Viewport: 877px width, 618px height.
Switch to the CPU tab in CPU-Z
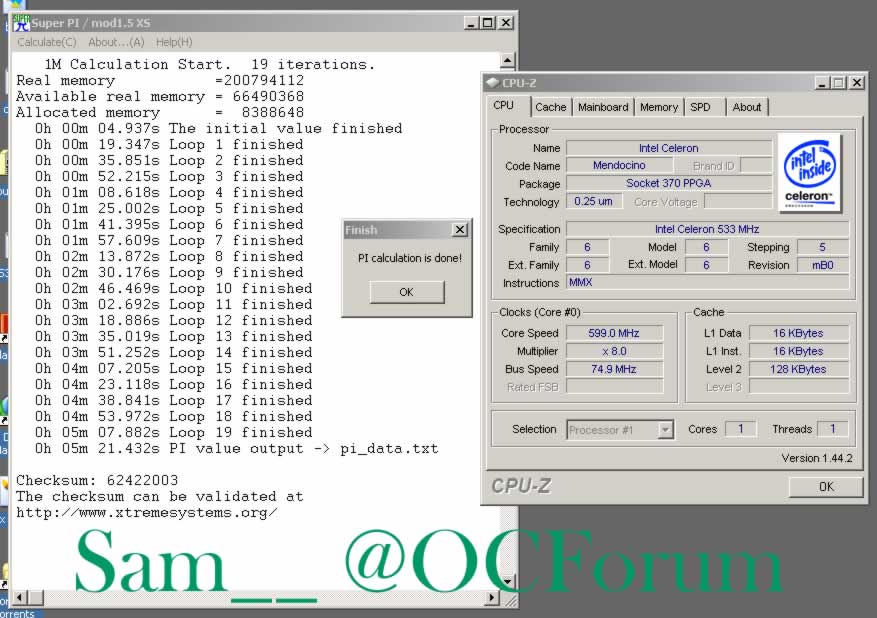503,106
